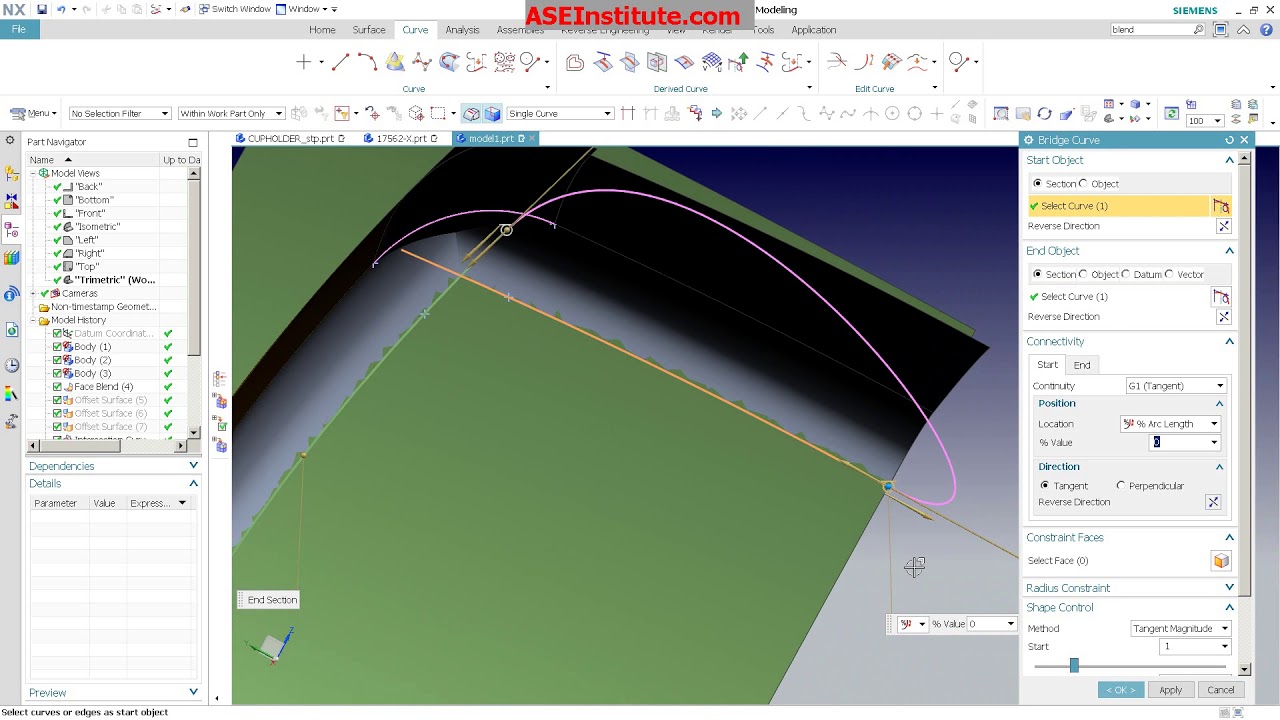
Task: Click the Project Curve icon in Derived Curve
Action: point(603,63)
